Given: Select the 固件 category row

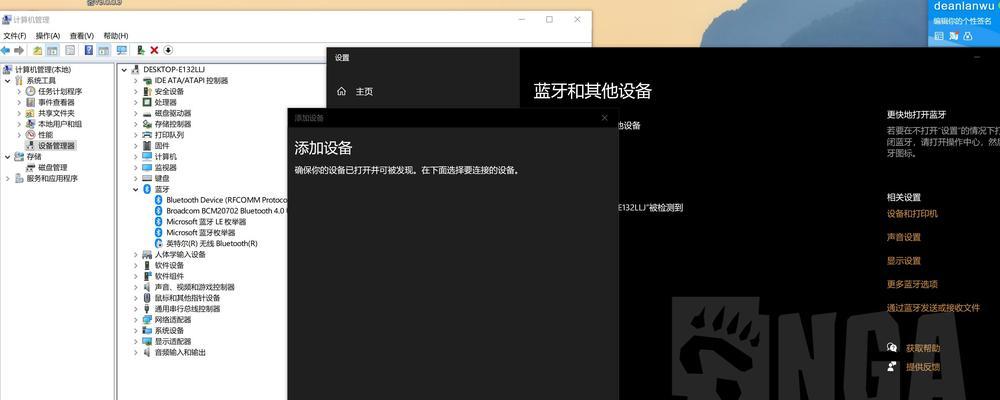Looking at the screenshot, I should pos(156,145).
